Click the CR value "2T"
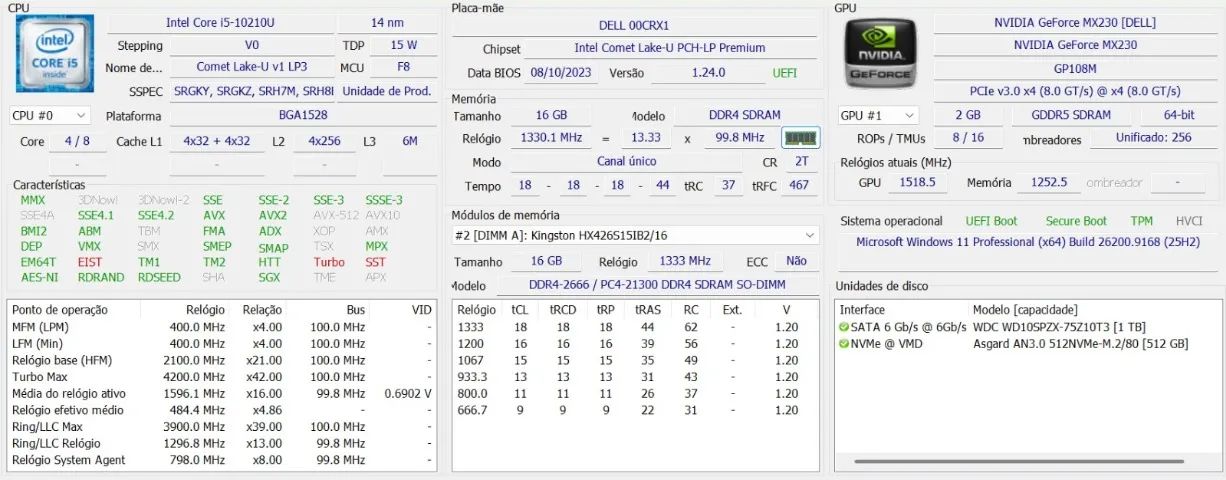1226x480 pixels. [802, 162]
